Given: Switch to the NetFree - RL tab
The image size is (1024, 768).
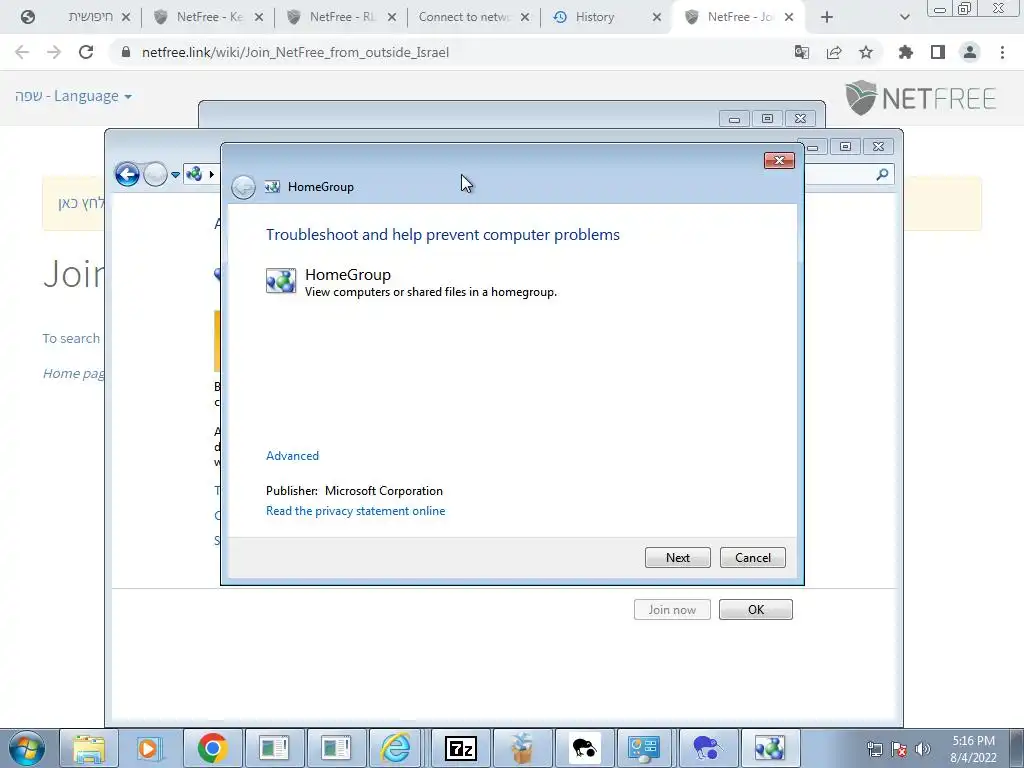Looking at the screenshot, I should [x=343, y=17].
